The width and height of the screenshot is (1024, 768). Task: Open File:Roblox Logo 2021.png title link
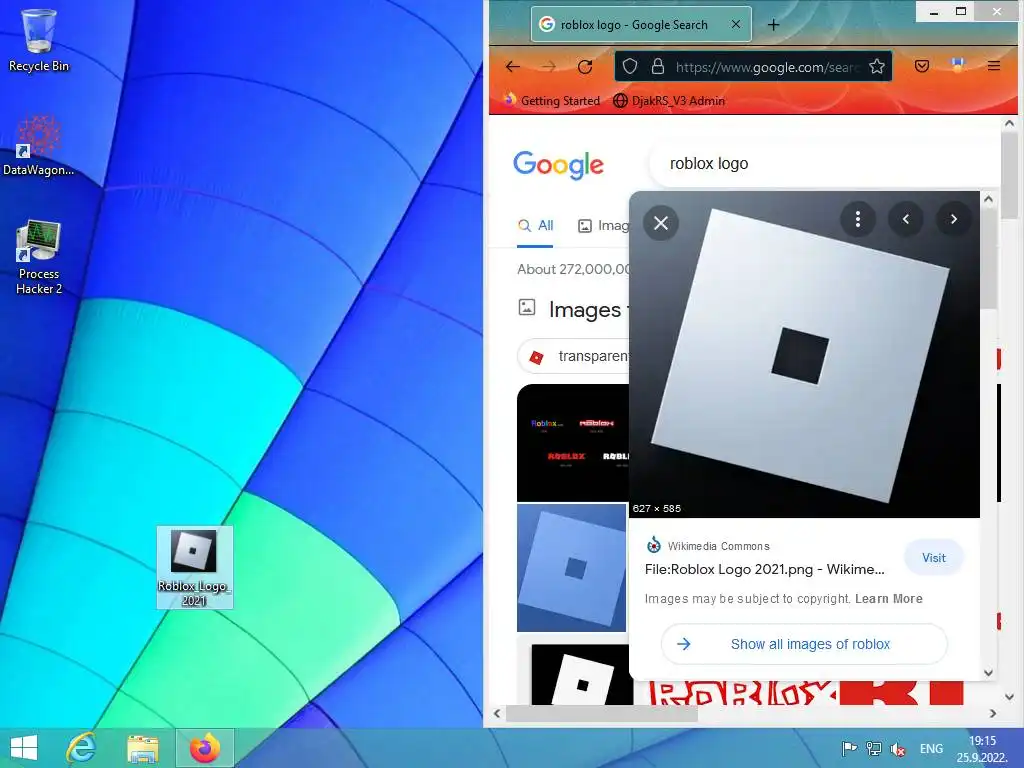pos(765,569)
